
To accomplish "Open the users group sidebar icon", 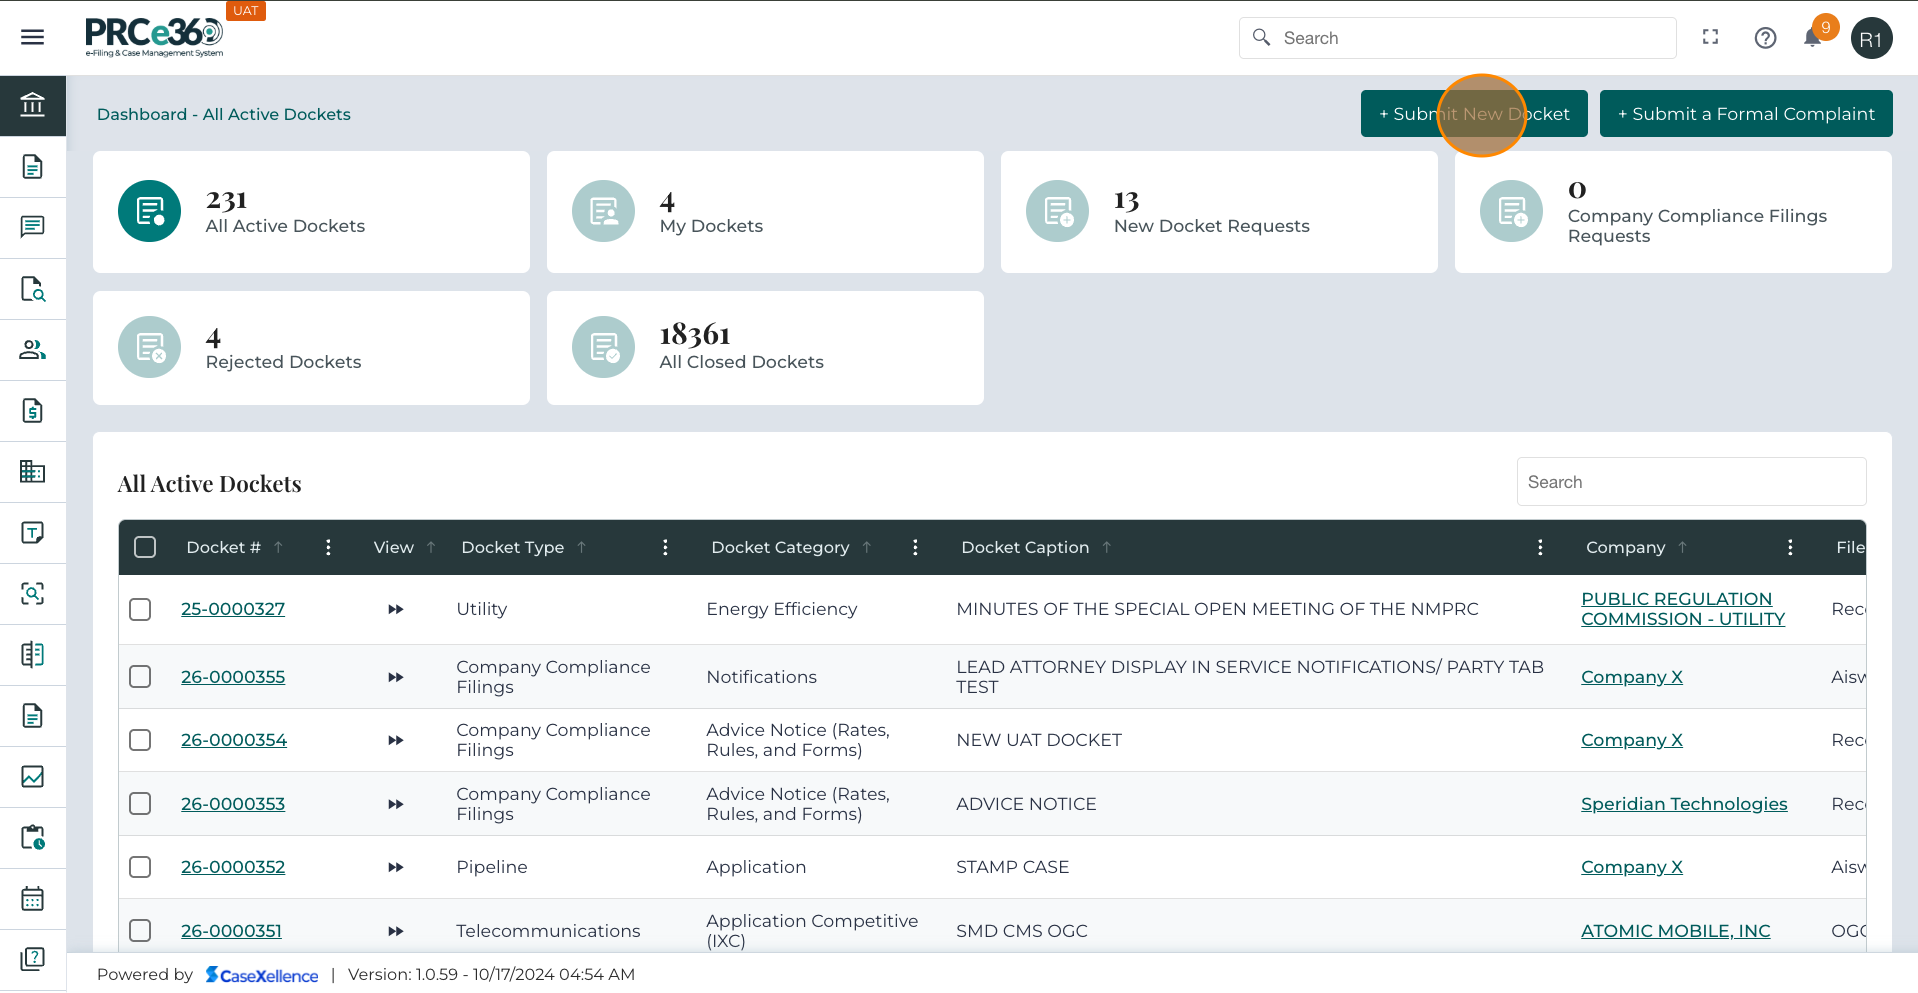I will pyautogui.click(x=32, y=349).
